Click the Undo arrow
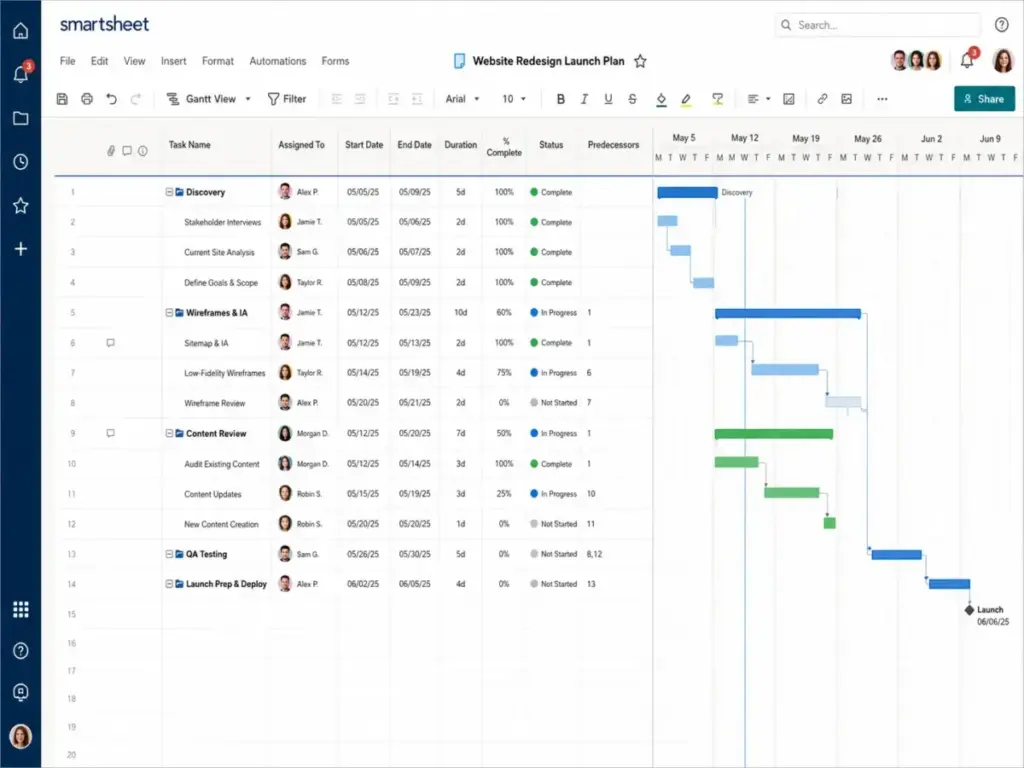Screen dimensions: 1024x768 112,99
